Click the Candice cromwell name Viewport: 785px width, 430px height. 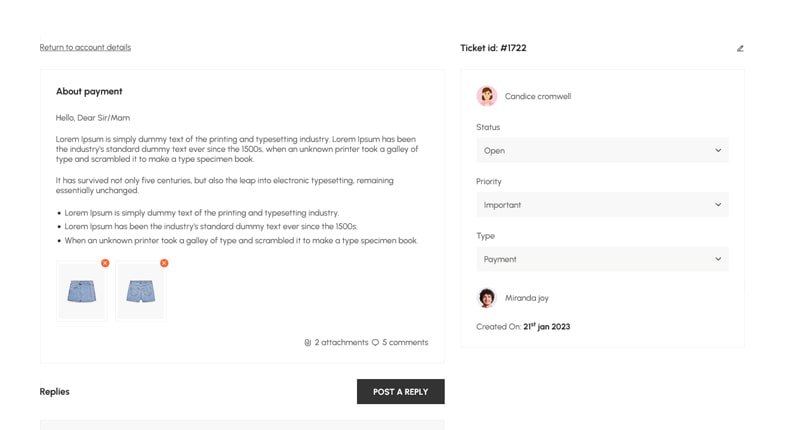[x=538, y=97]
